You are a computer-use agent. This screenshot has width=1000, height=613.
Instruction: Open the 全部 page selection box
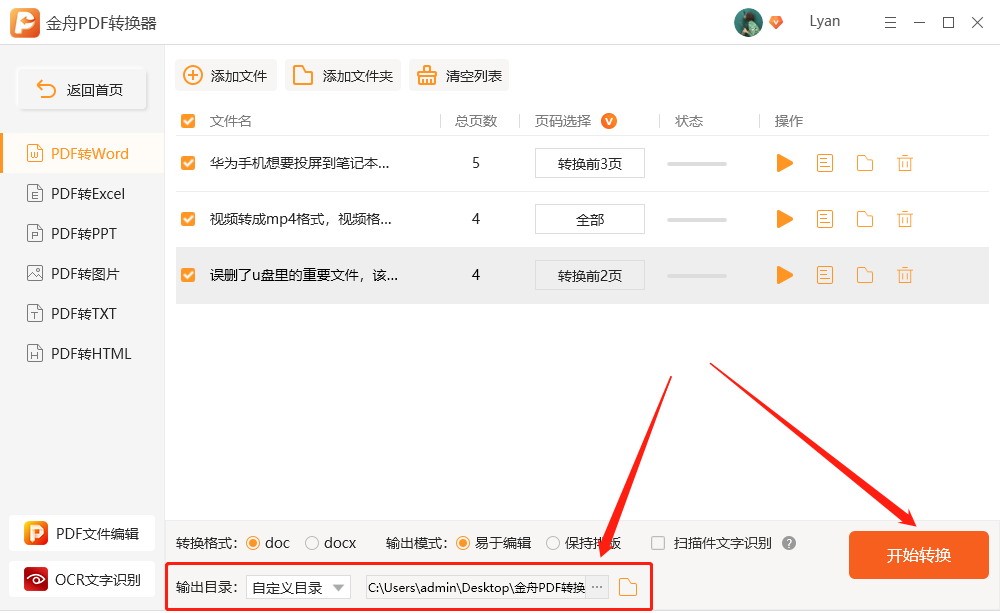tap(589, 219)
